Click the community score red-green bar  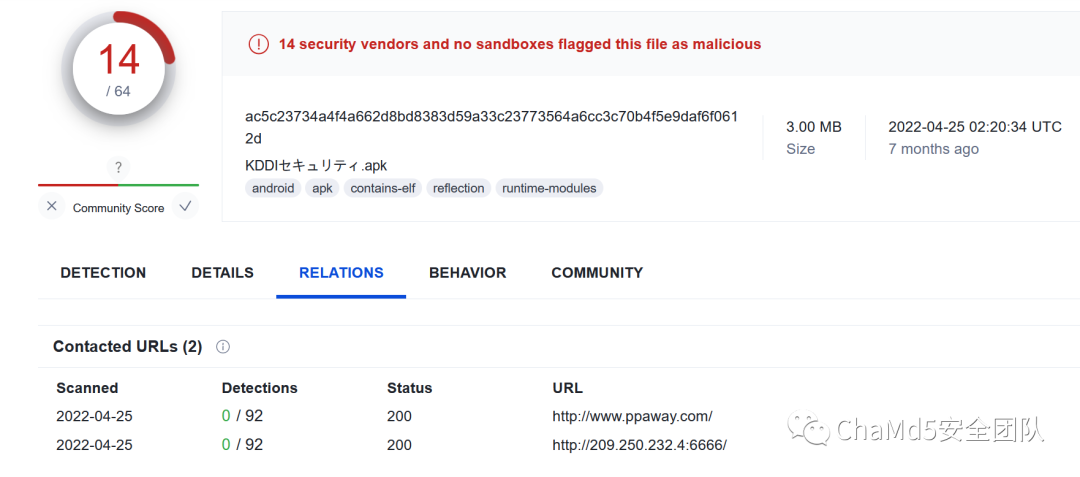coord(118,185)
